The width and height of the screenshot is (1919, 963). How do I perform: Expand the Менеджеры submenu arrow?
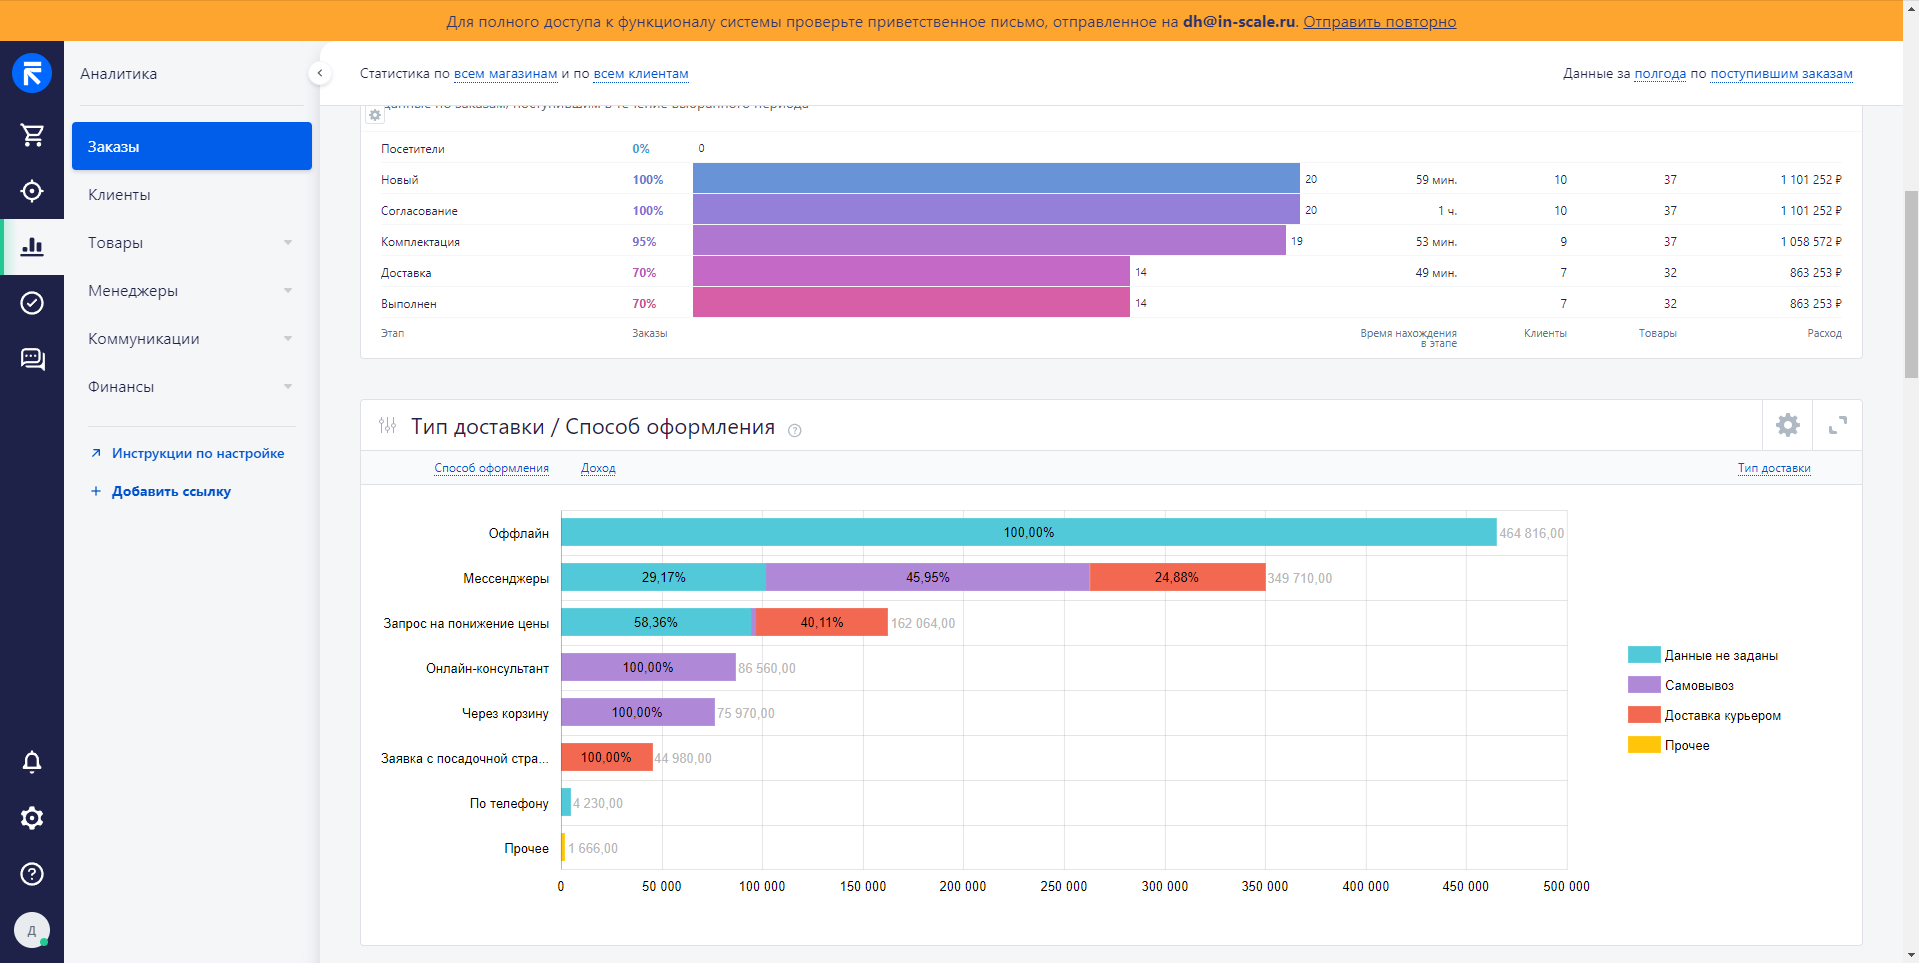tap(288, 290)
